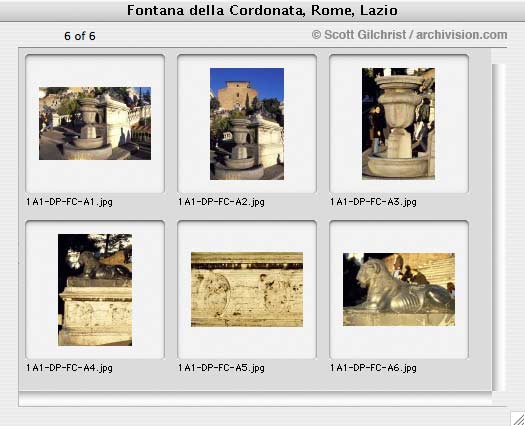Click the vertical scrollbar beside thumbnails
Viewport: 525px width, 426px height.
(x=498, y=227)
